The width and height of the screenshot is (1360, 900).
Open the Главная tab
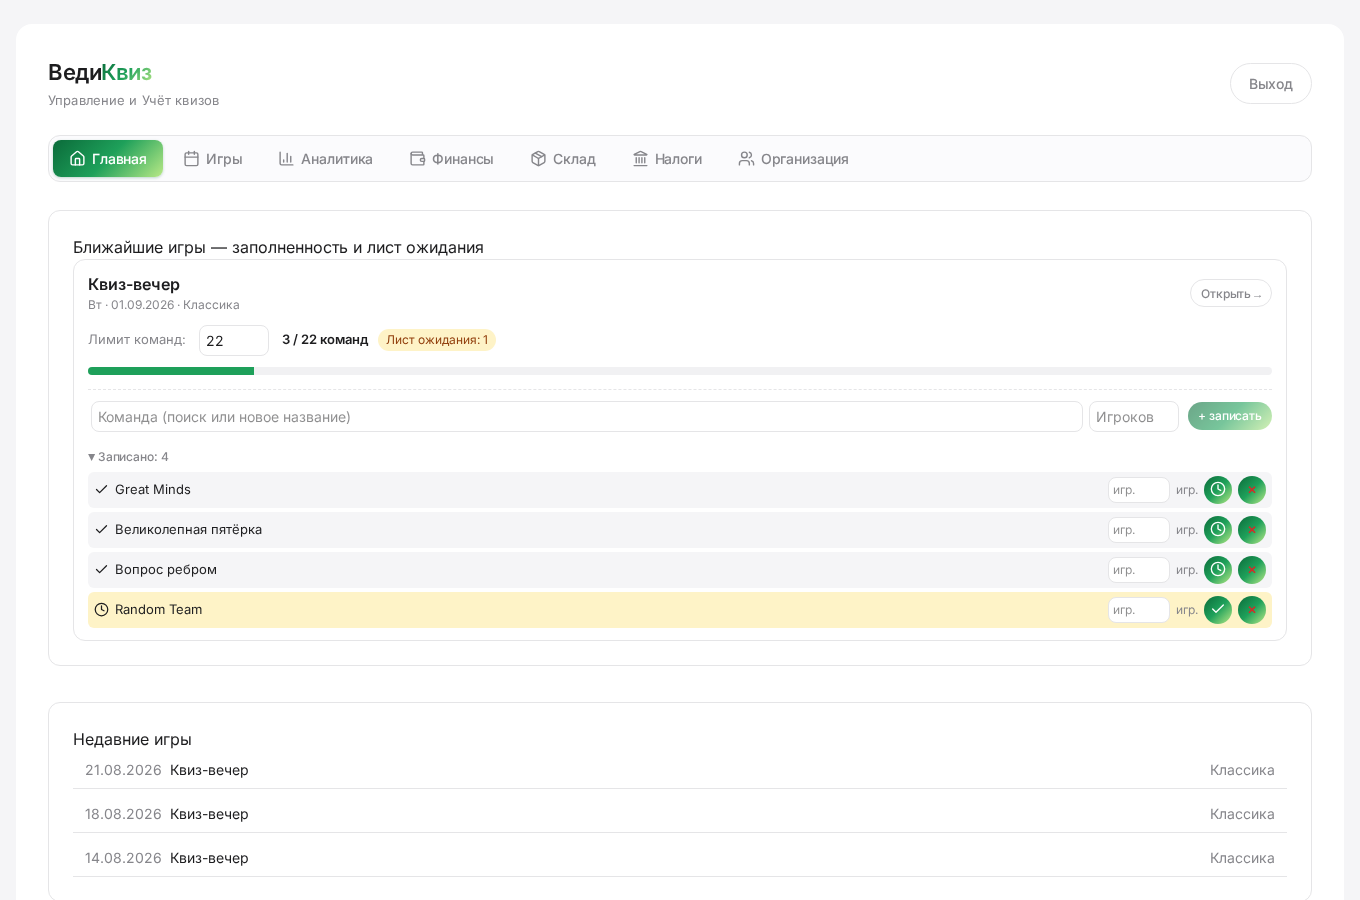pos(108,159)
